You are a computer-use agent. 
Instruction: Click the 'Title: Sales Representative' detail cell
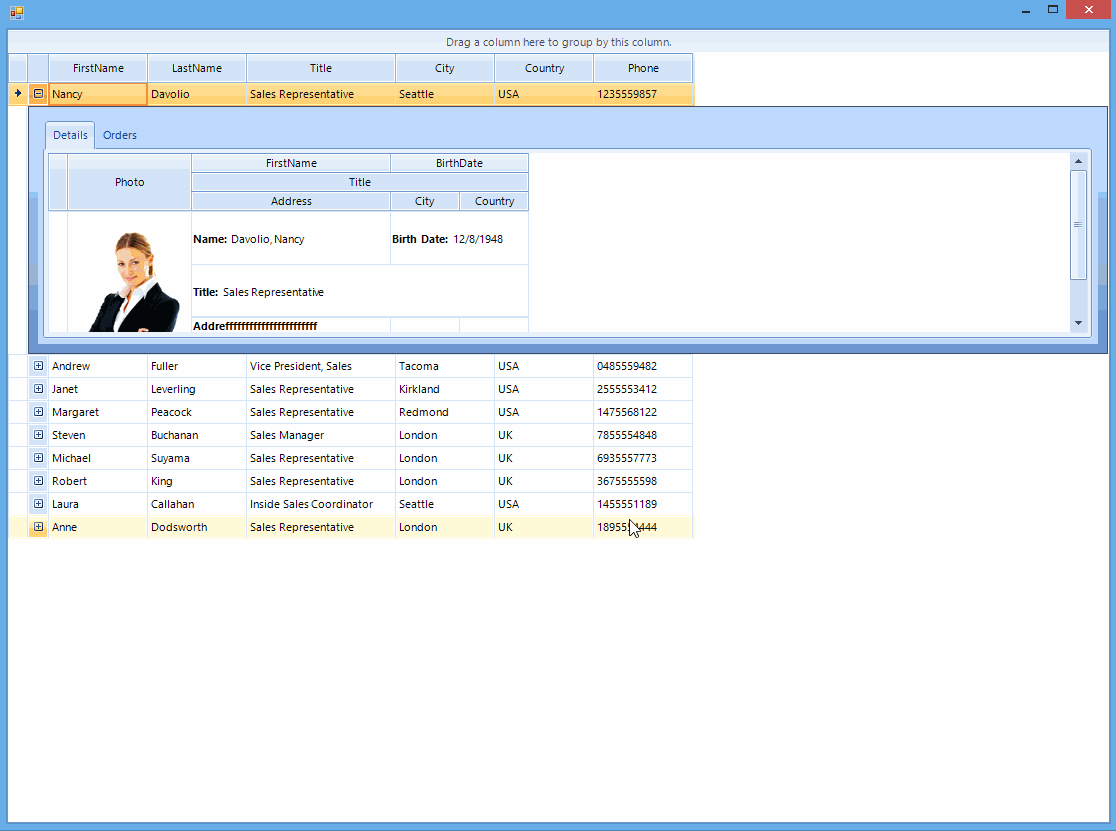360,291
